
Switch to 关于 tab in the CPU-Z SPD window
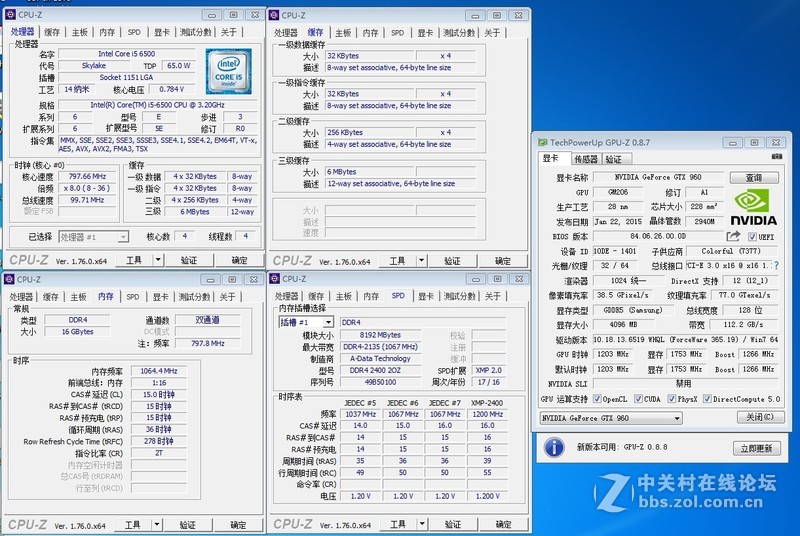[x=492, y=296]
